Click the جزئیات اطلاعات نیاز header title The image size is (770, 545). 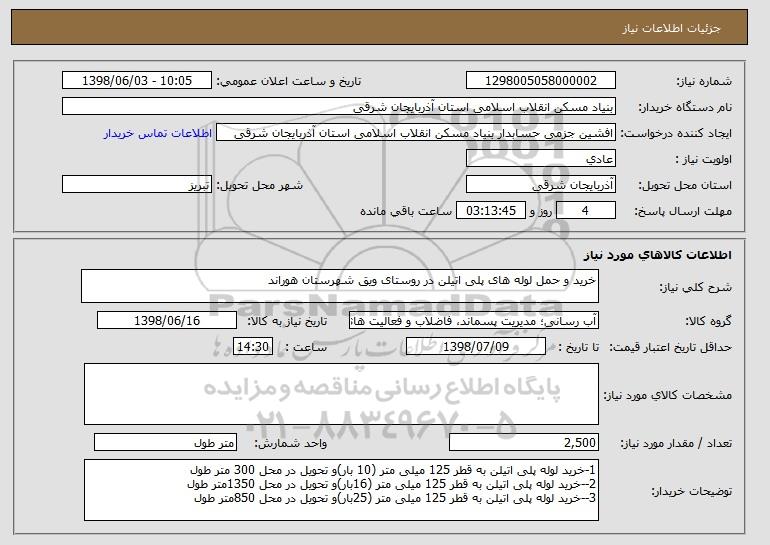click(671, 28)
